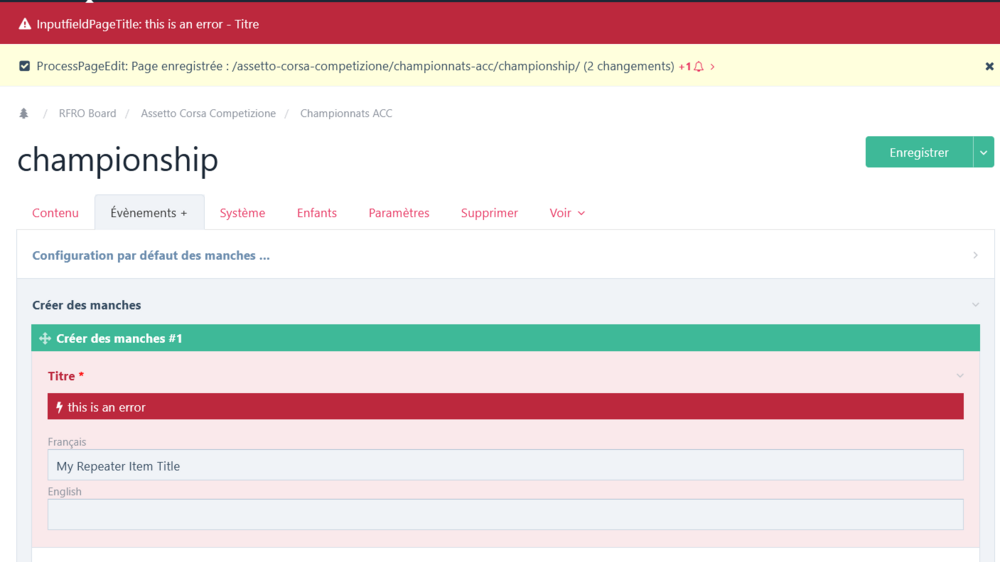The width and height of the screenshot is (1000, 562).
Task: Click the Enregistrer save button
Action: (918, 152)
